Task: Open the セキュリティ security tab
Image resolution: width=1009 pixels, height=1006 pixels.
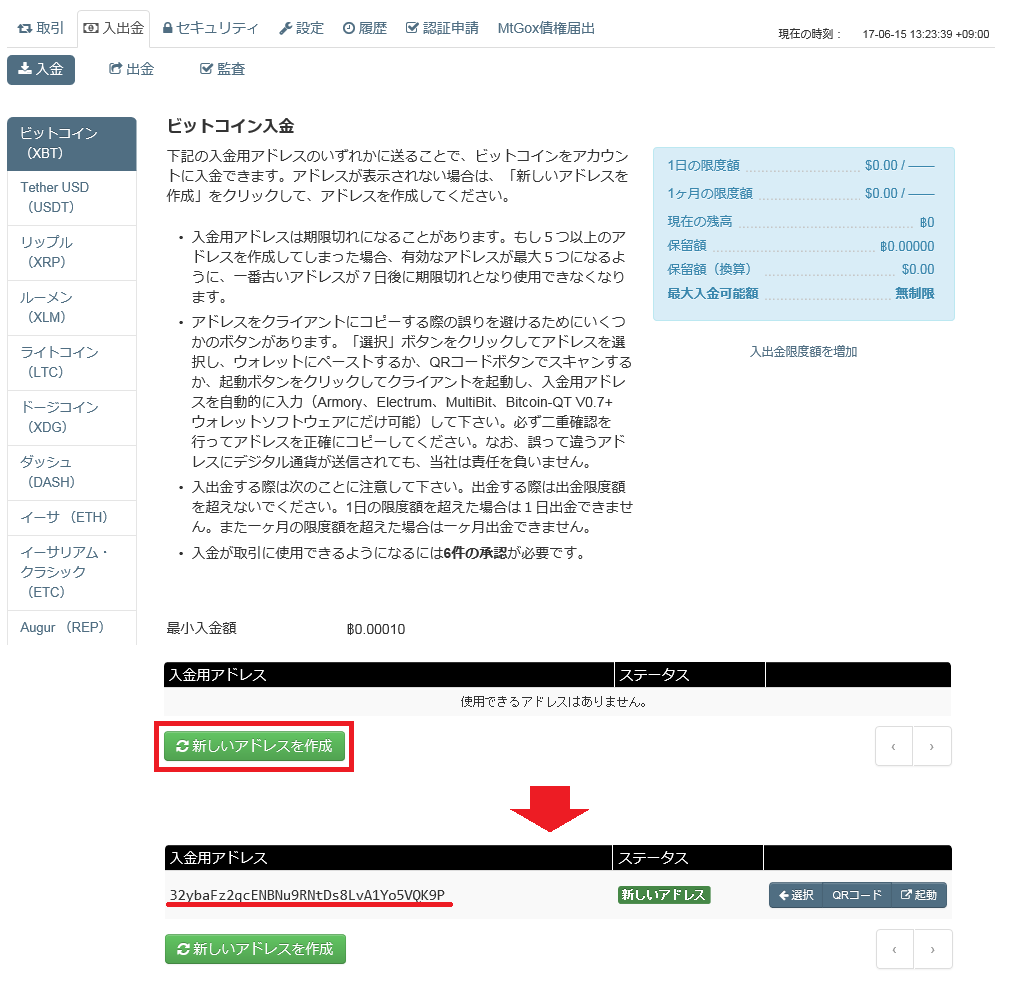Action: pos(210,28)
